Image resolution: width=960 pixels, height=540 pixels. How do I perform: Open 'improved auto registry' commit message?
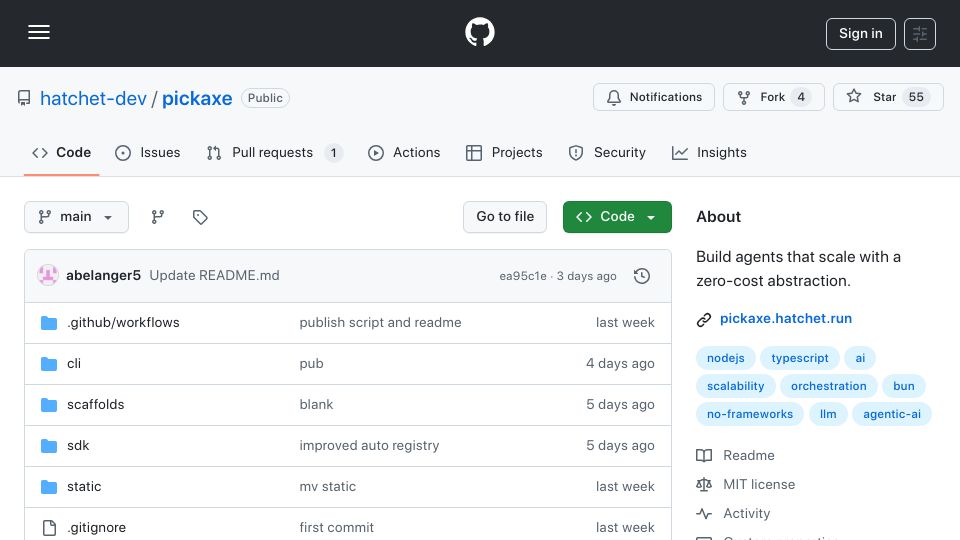click(x=369, y=446)
